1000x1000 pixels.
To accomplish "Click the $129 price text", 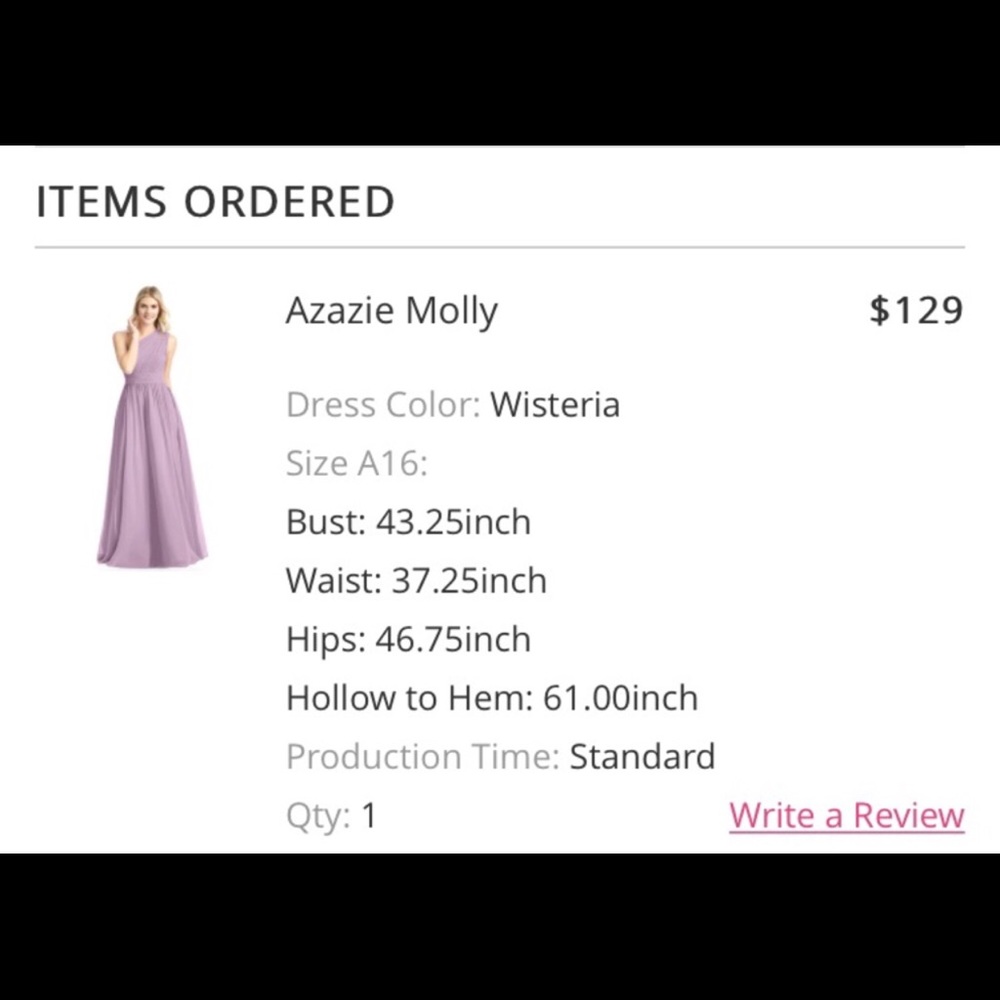I will (x=916, y=310).
